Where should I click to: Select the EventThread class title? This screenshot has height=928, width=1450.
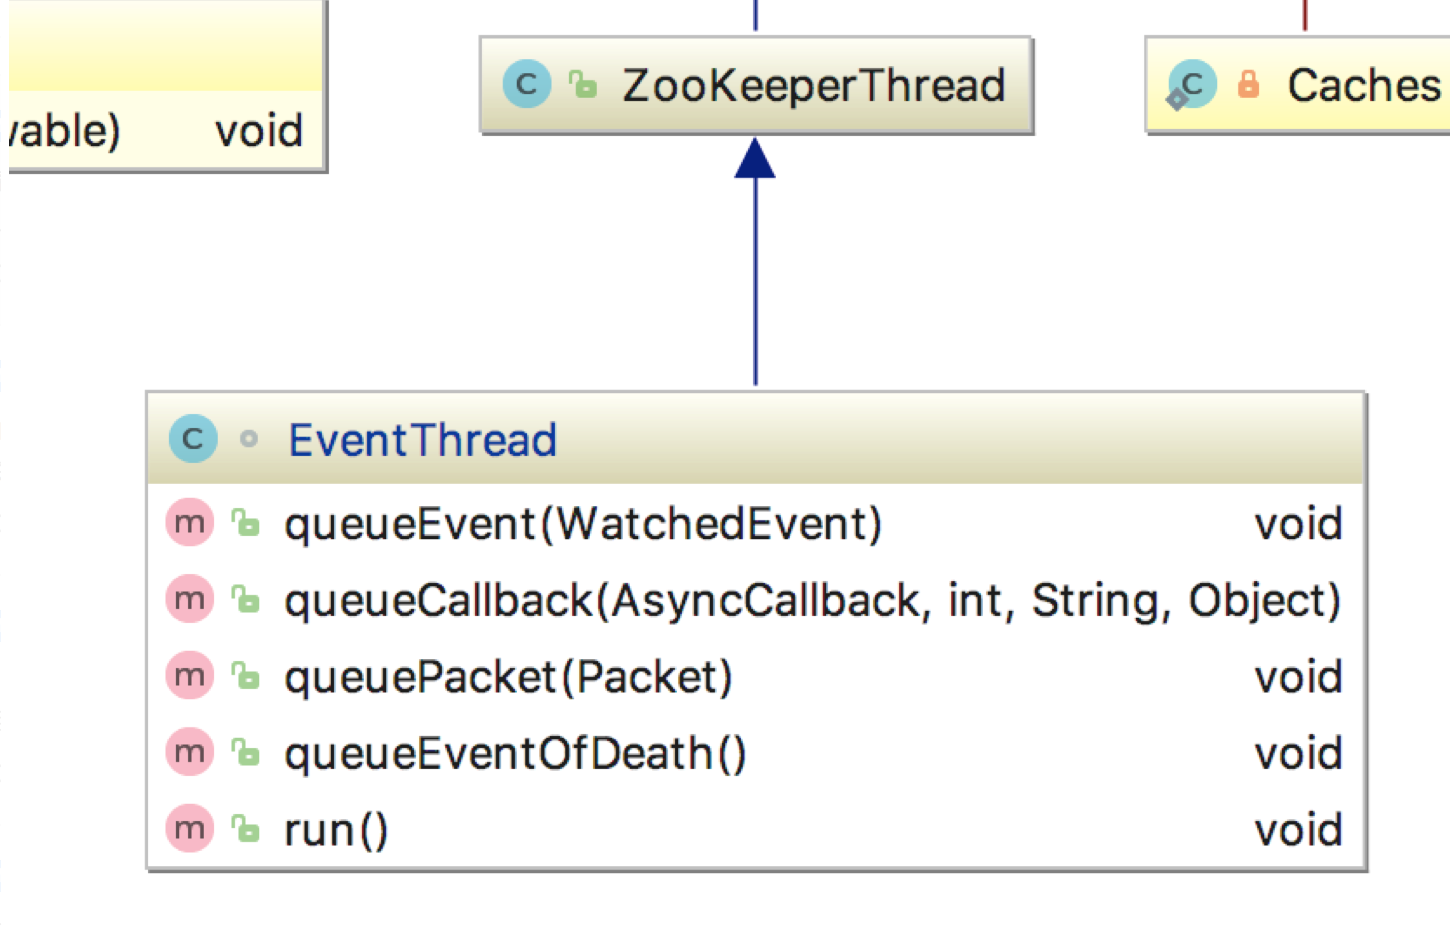pos(422,440)
